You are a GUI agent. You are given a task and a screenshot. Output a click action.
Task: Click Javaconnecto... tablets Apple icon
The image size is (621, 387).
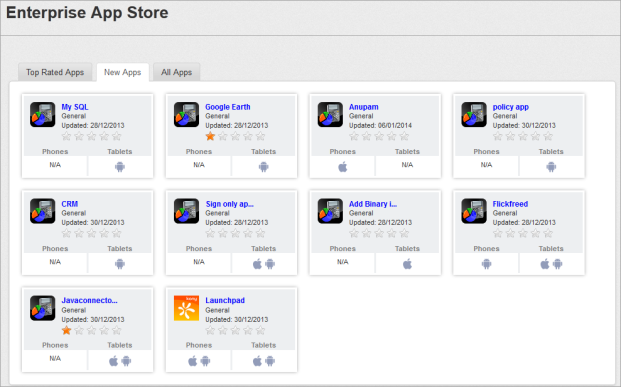click(x=114, y=361)
